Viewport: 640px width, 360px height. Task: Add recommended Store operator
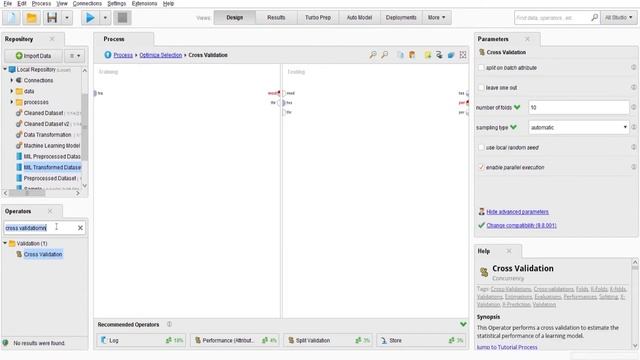pos(420,340)
